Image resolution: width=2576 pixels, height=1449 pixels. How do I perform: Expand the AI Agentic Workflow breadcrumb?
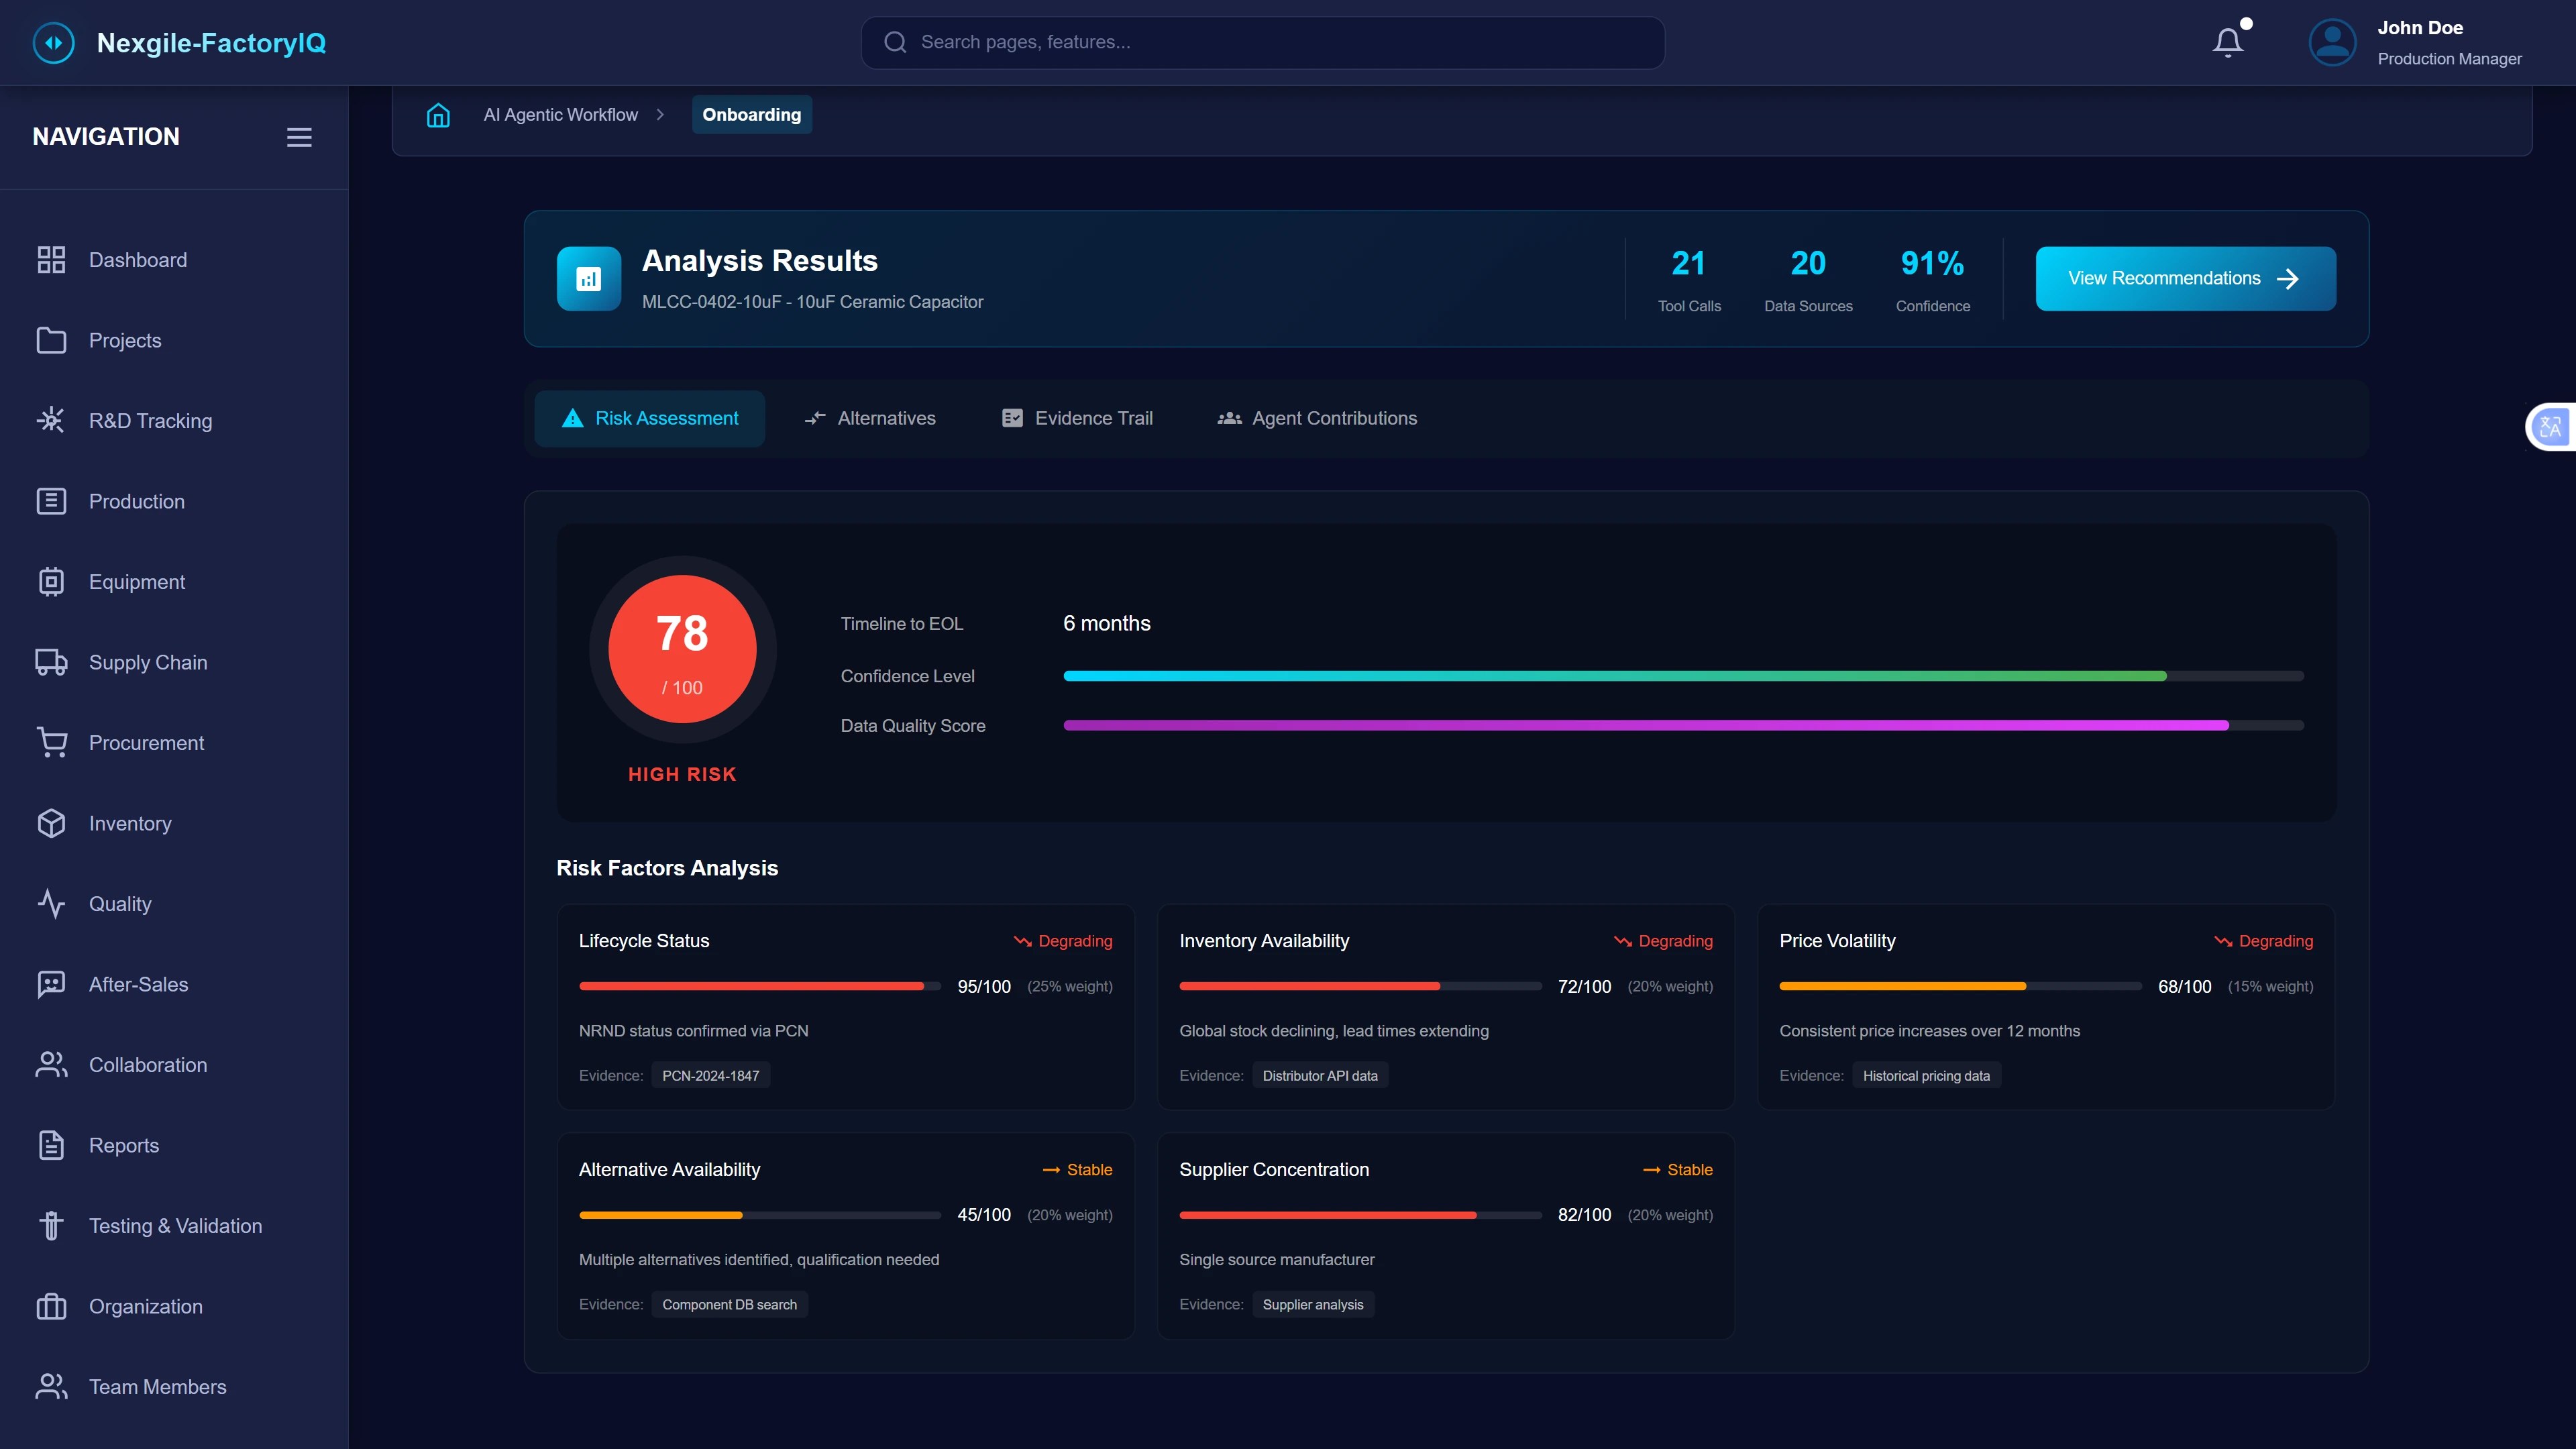coord(559,114)
